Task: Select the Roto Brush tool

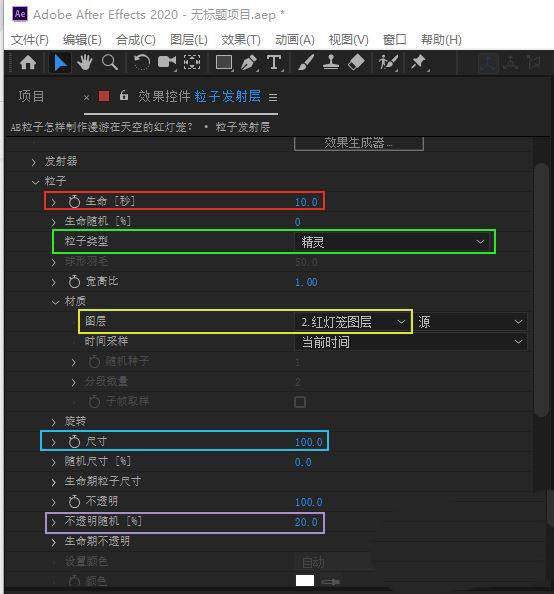Action: click(388, 63)
